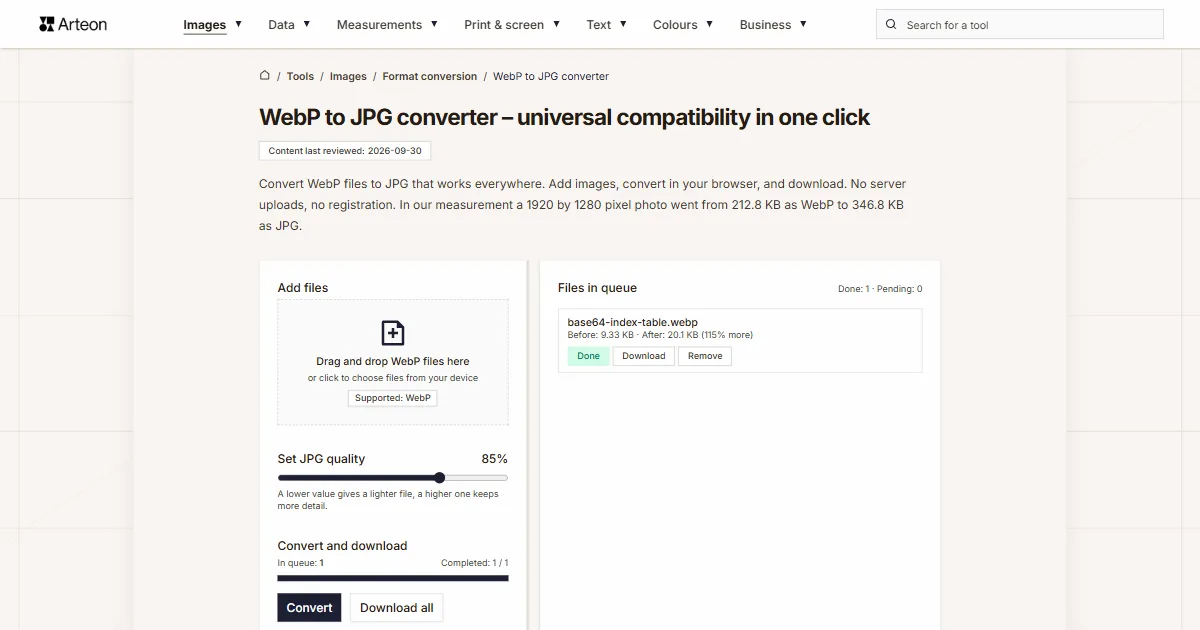Click the Content last reviewed date badge
The image size is (1200, 630).
345,151
